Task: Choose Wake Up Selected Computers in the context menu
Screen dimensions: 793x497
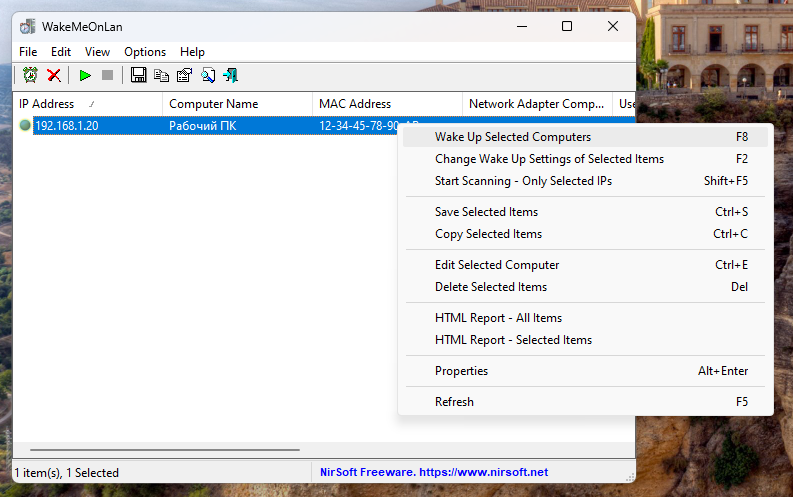Action: pos(586,137)
